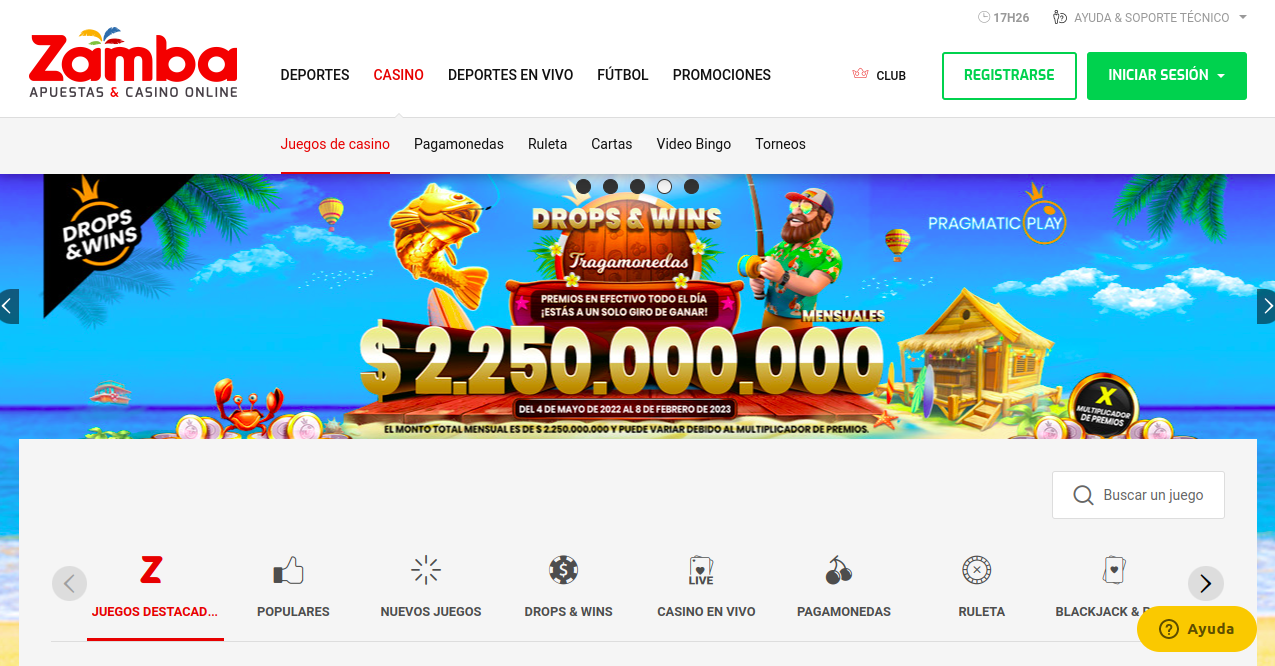The image size is (1275, 666).
Task: Open the Club crown icon link
Action: [879, 75]
